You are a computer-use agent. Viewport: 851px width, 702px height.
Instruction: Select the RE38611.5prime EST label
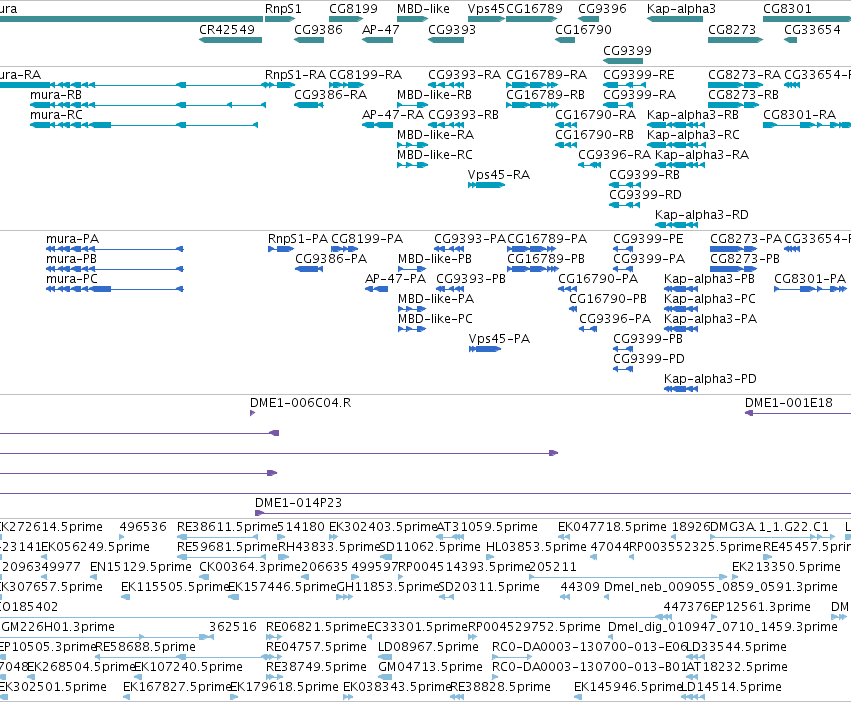pyautogui.click(x=227, y=527)
